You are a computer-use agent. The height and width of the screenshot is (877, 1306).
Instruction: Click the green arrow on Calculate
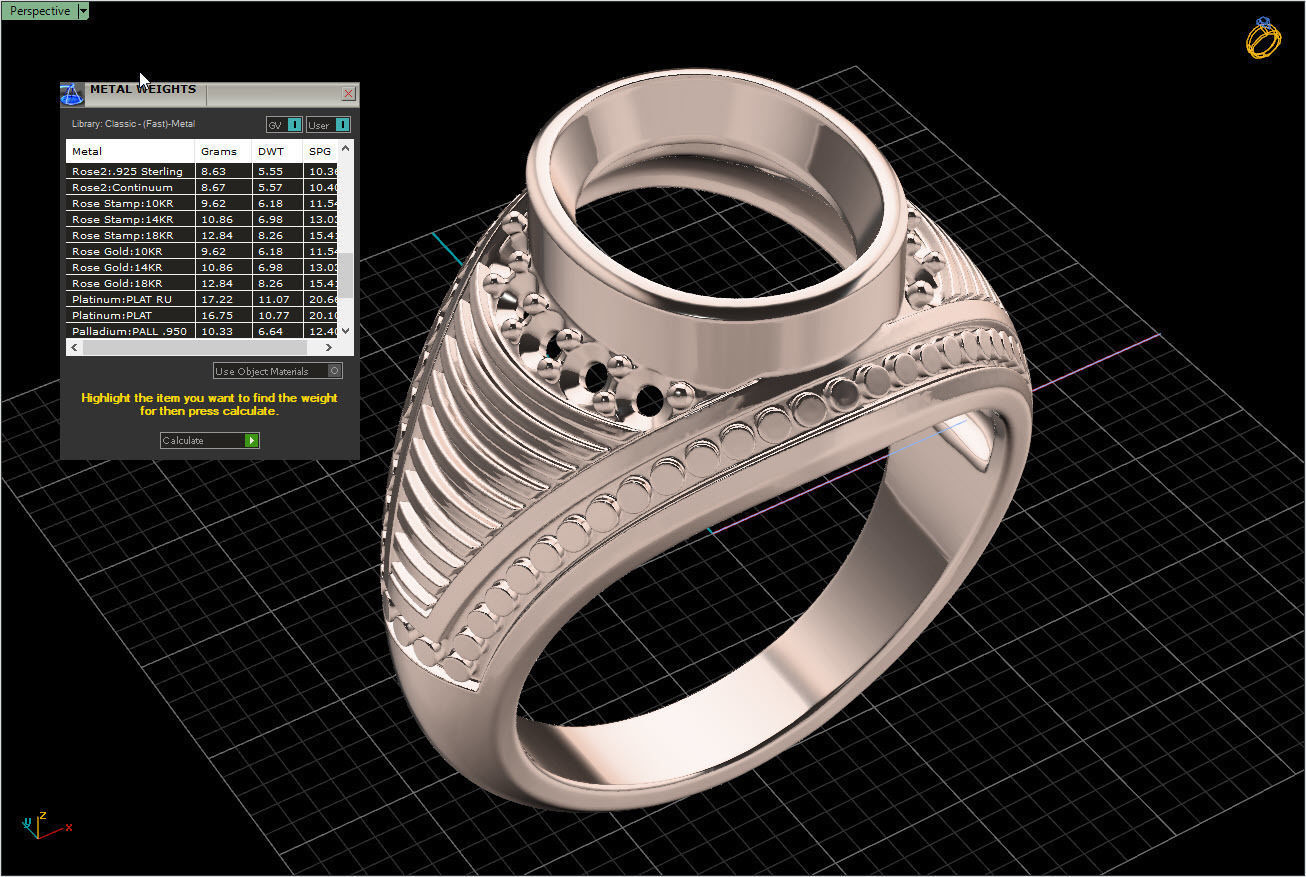(x=252, y=440)
